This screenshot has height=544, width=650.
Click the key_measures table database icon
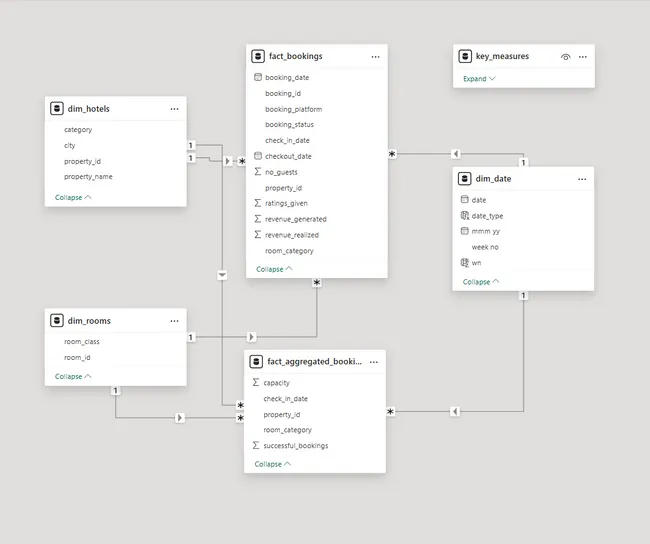[465, 56]
